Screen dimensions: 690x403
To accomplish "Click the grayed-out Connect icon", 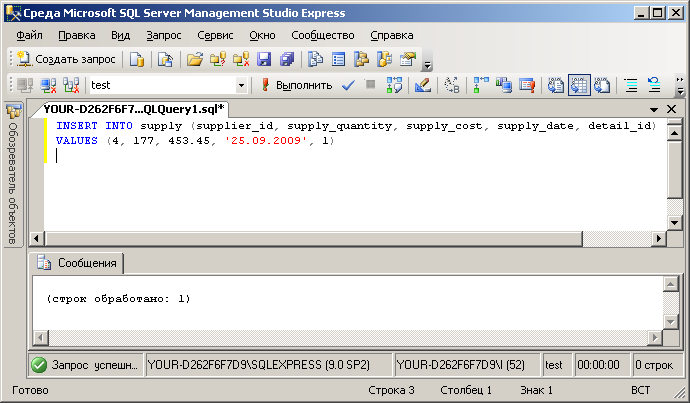I will pyautogui.click(x=25, y=85).
